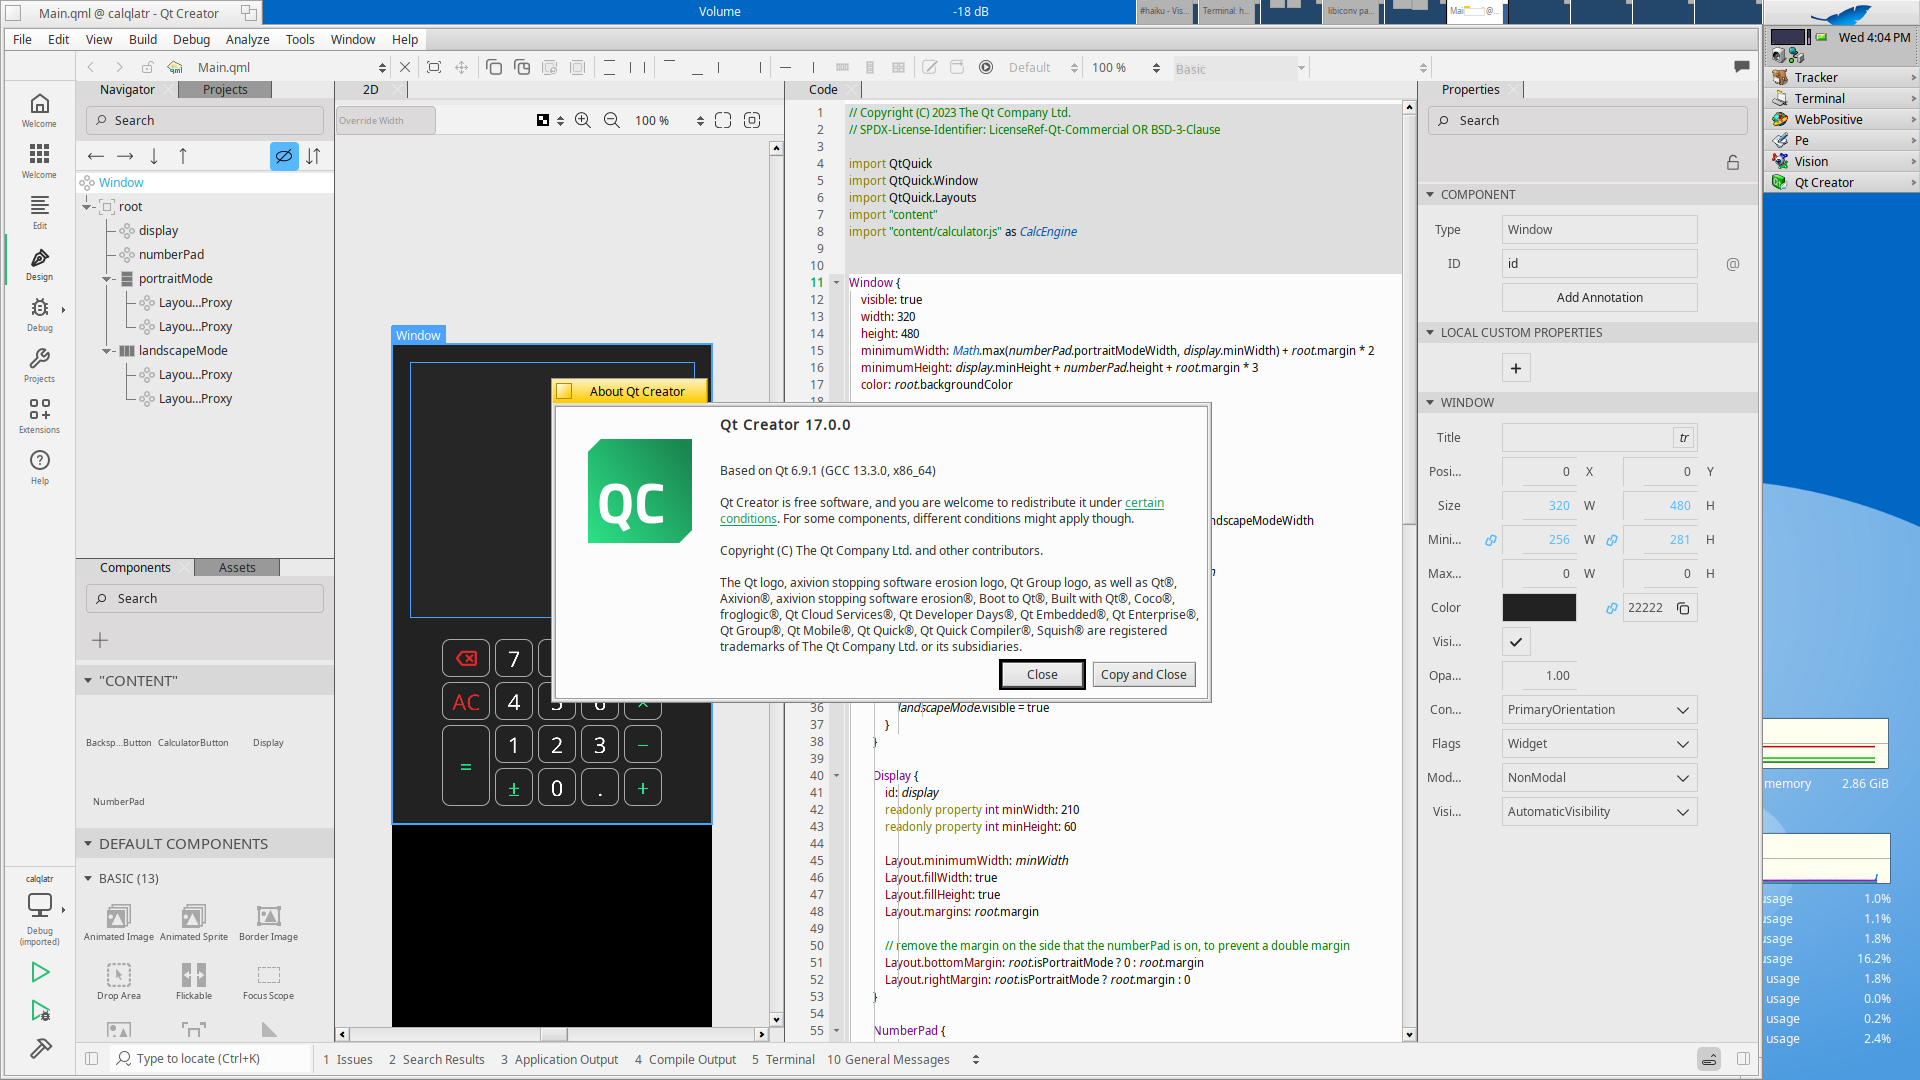Open the Build menu
The image size is (1920, 1080).
point(143,39)
